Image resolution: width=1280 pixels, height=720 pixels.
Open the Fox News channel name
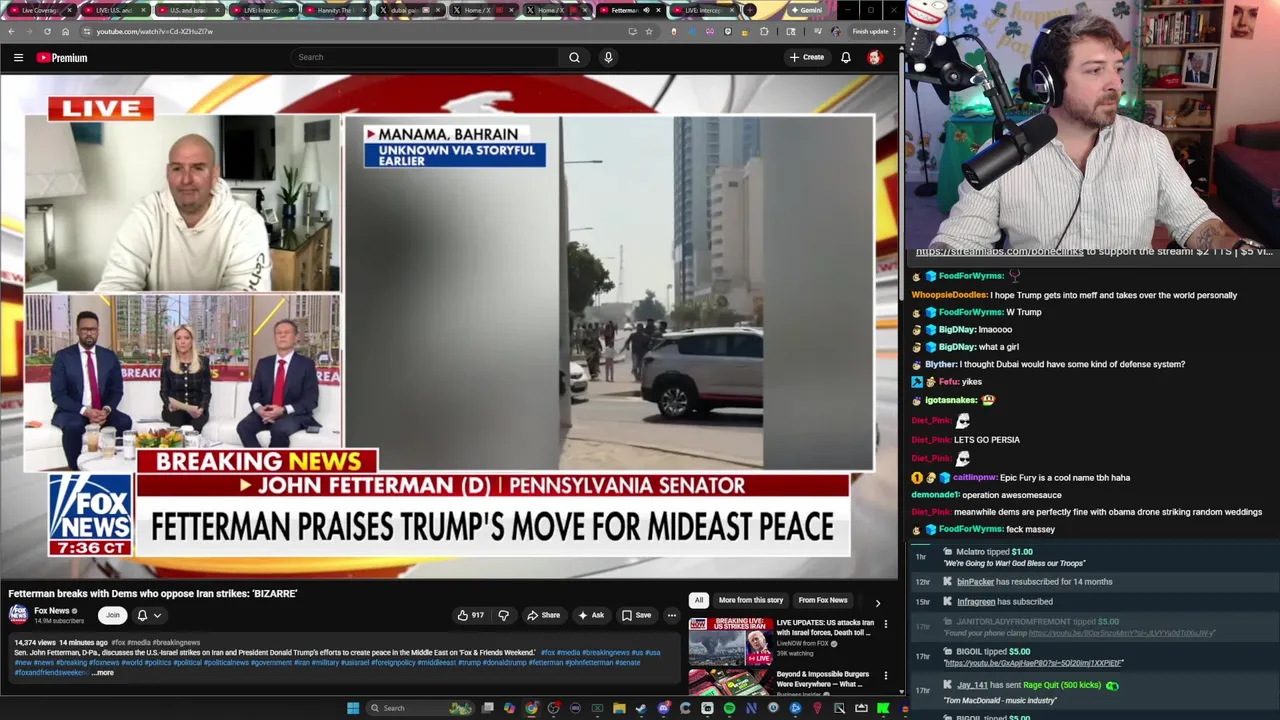pos(52,611)
